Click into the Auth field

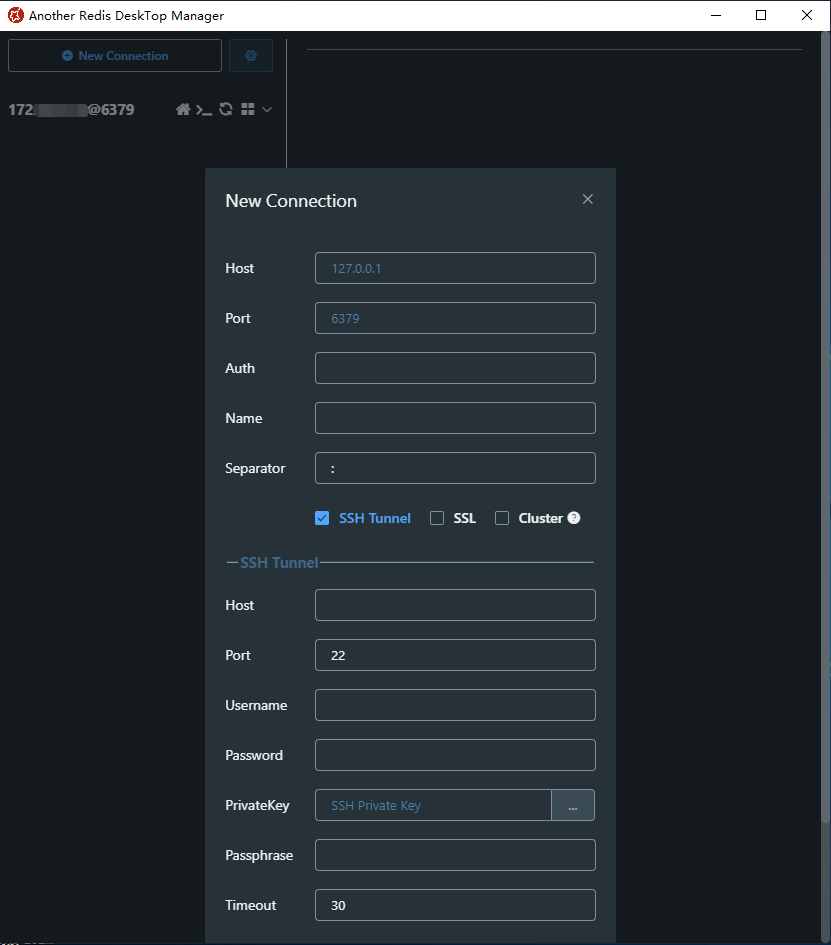point(455,368)
